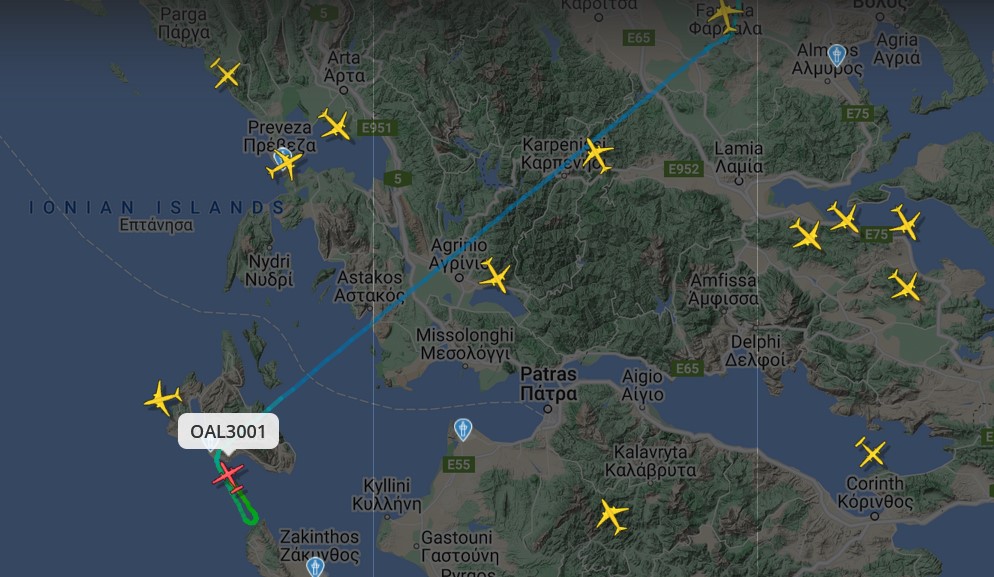The height and width of the screenshot is (577, 994).
Task: Select rightmost plane in cluster east of Lamia
Action: click(905, 222)
